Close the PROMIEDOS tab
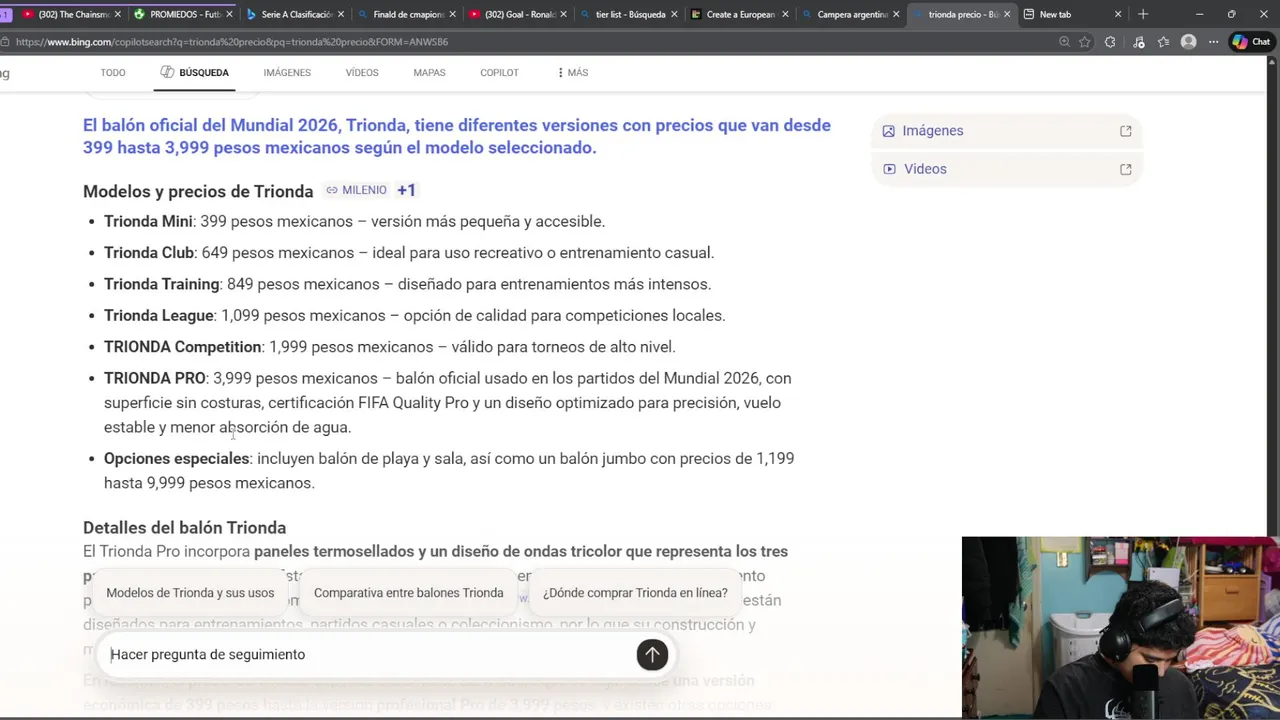The image size is (1280, 720). pyautogui.click(x=229, y=14)
